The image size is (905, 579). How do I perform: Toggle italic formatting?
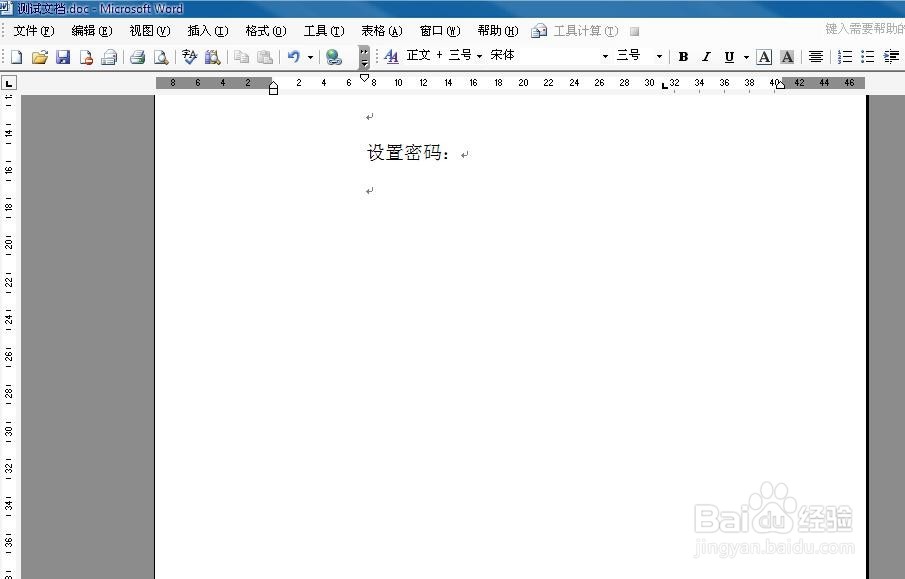coord(706,57)
